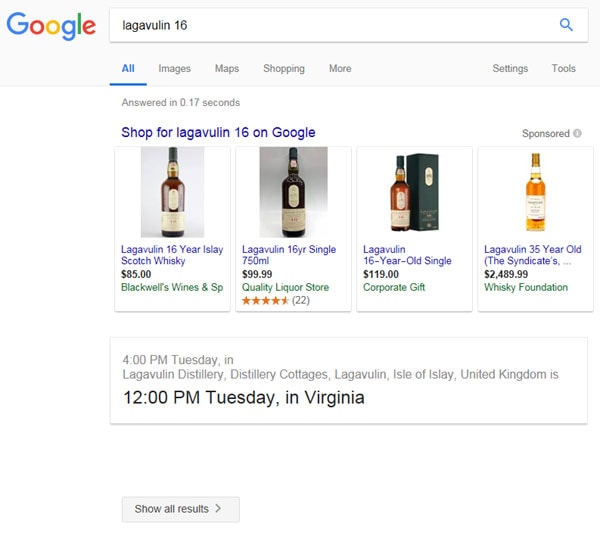Click the Lagavulin 35 Year Old bottle image
The height and width of the screenshot is (533, 600).
(535, 193)
